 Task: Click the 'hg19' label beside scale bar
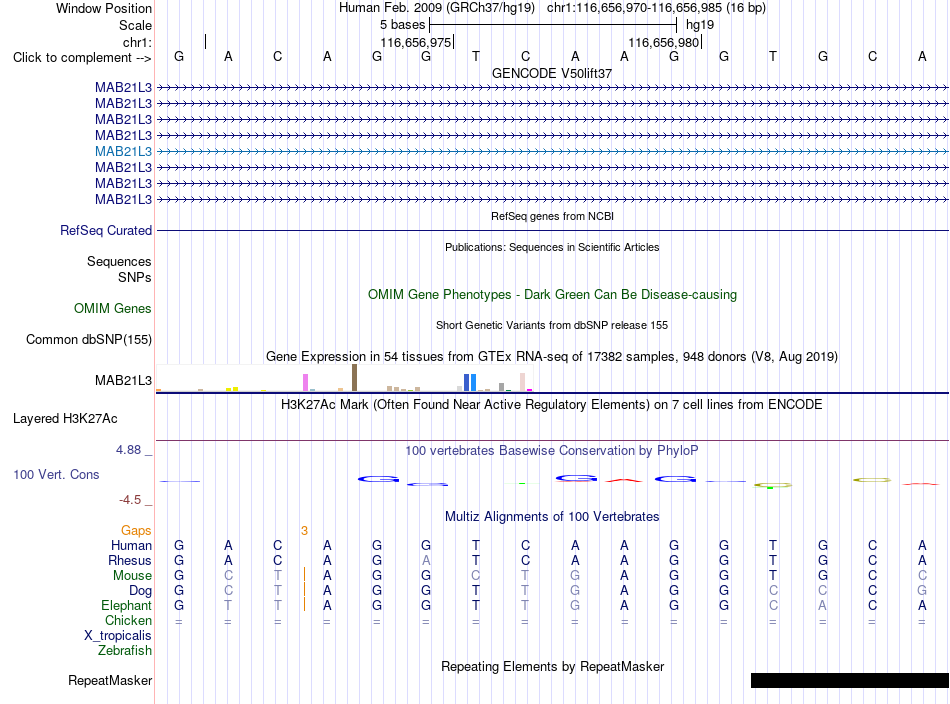click(x=700, y=25)
